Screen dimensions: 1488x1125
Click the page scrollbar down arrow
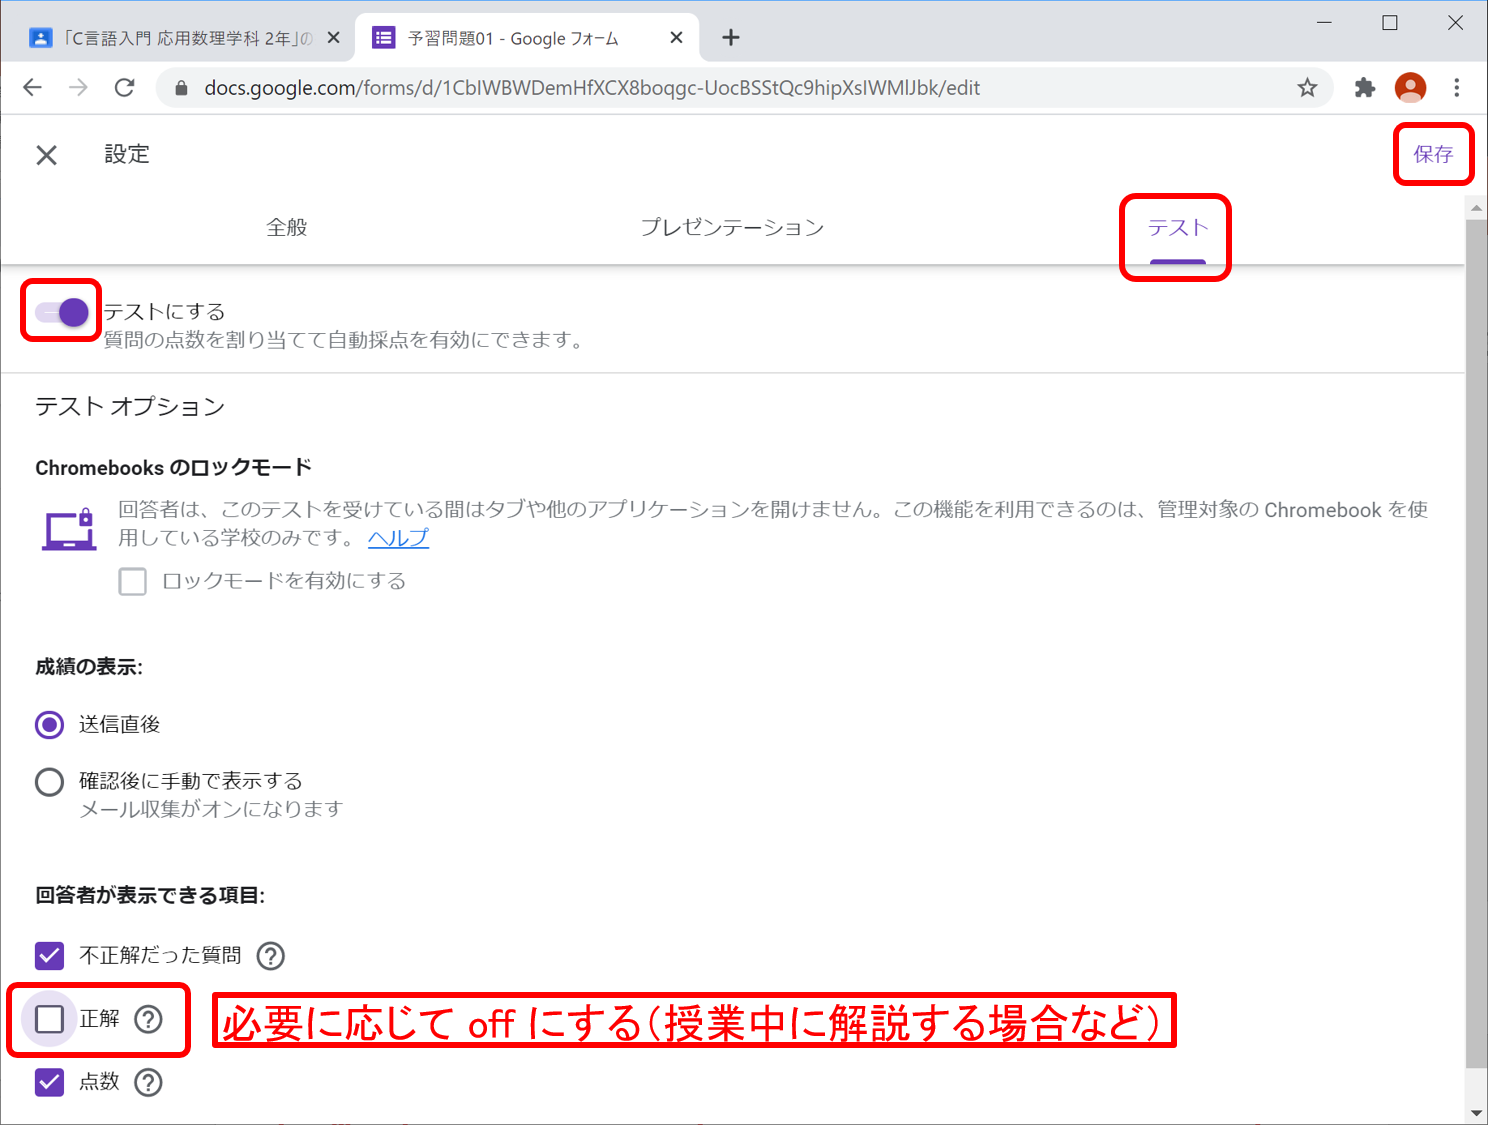coord(1476,1113)
